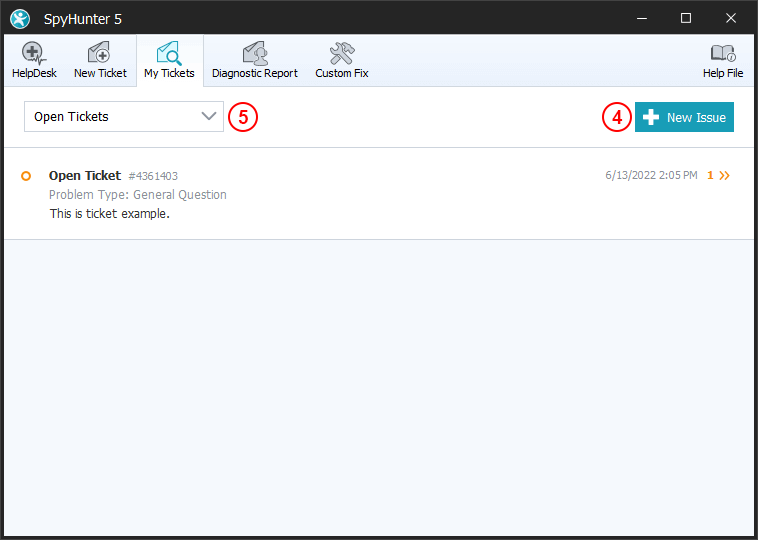Go to the Diagnostic Report tab label

pyautogui.click(x=254, y=74)
